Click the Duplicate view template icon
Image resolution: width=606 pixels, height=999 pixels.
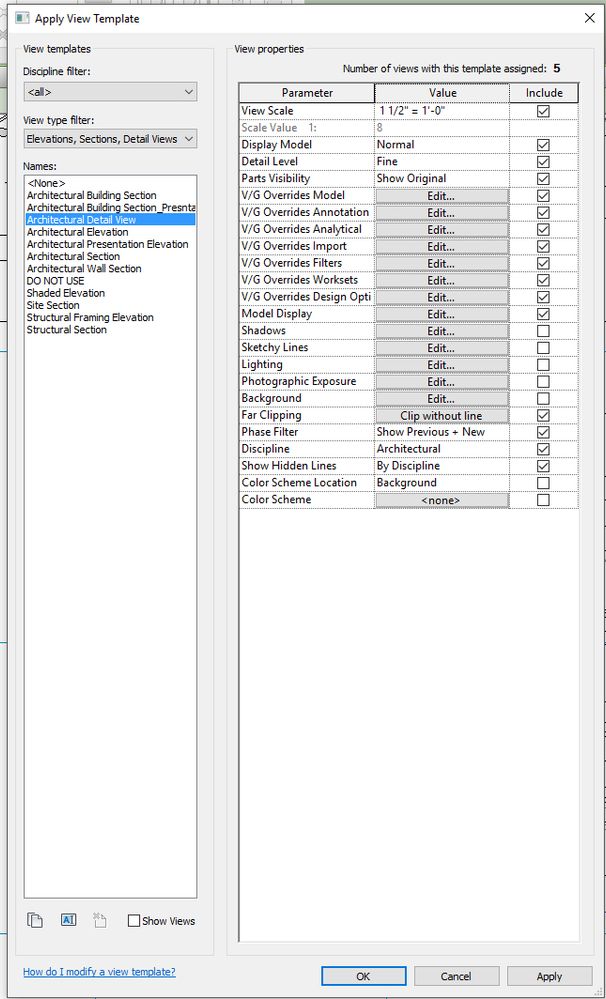pyautogui.click(x=34, y=920)
